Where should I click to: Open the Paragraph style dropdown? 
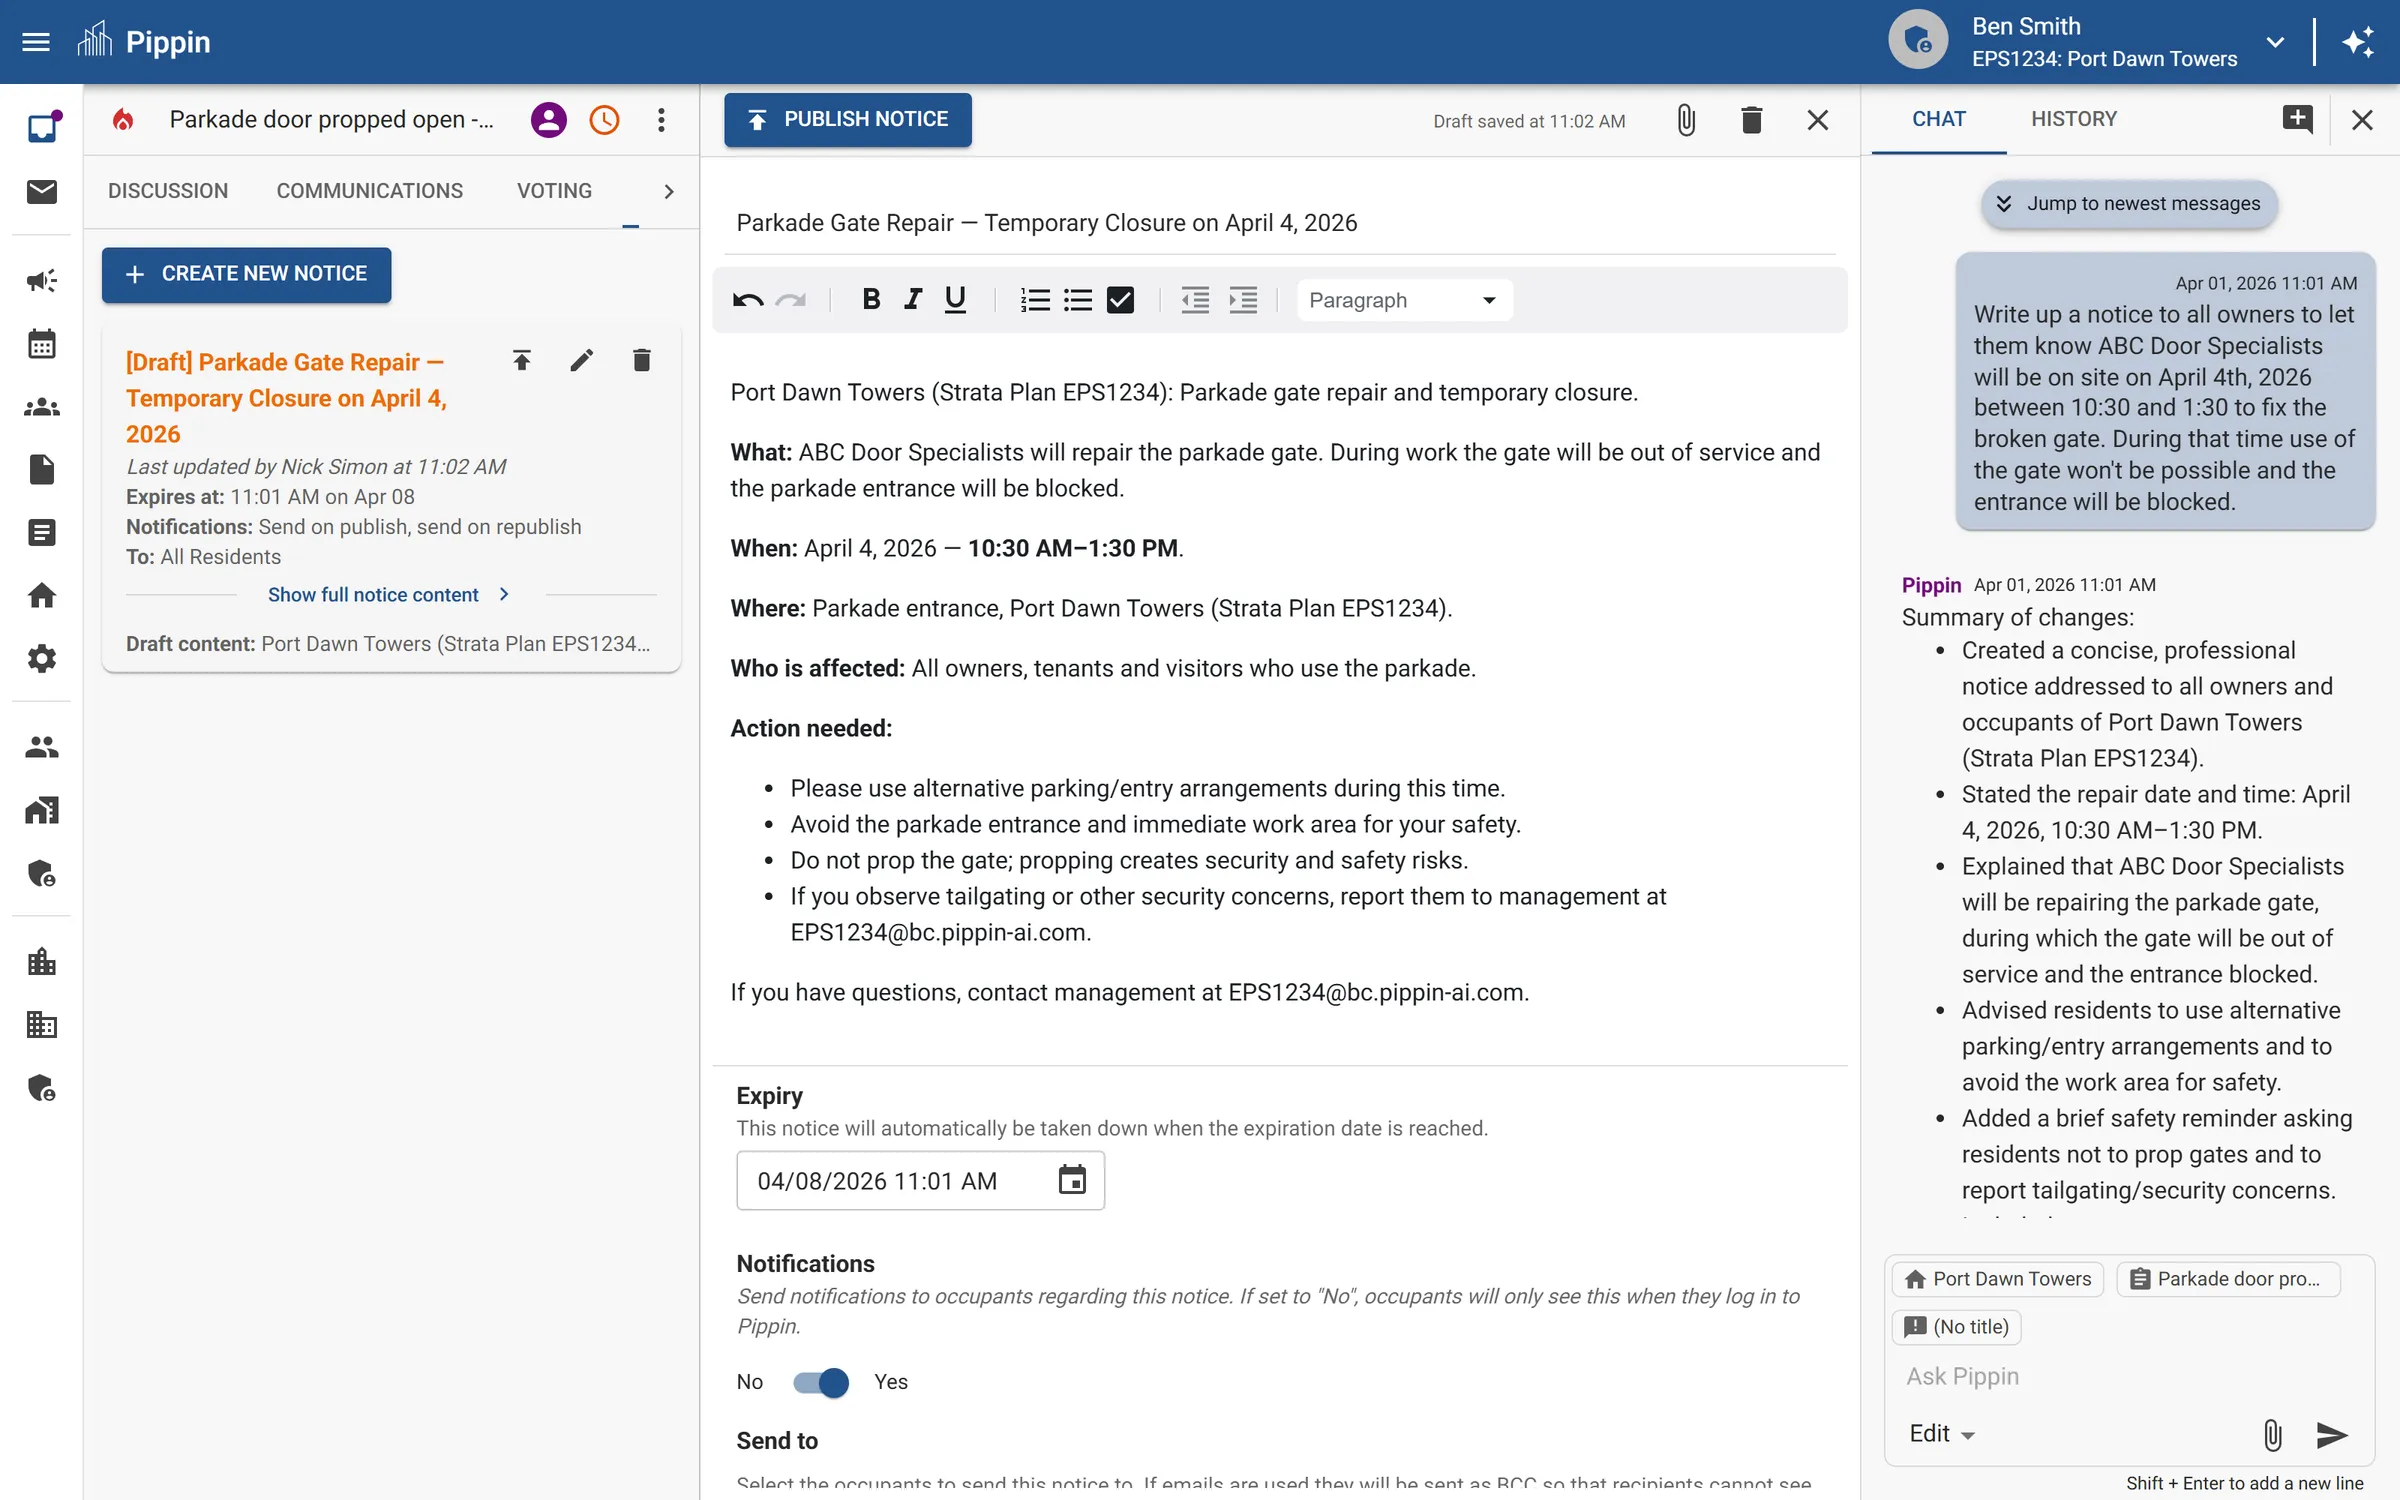(1403, 300)
